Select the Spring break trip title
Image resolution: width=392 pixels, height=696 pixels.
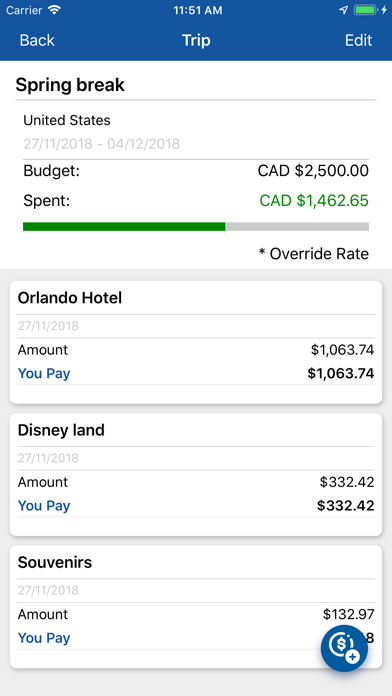[x=70, y=85]
